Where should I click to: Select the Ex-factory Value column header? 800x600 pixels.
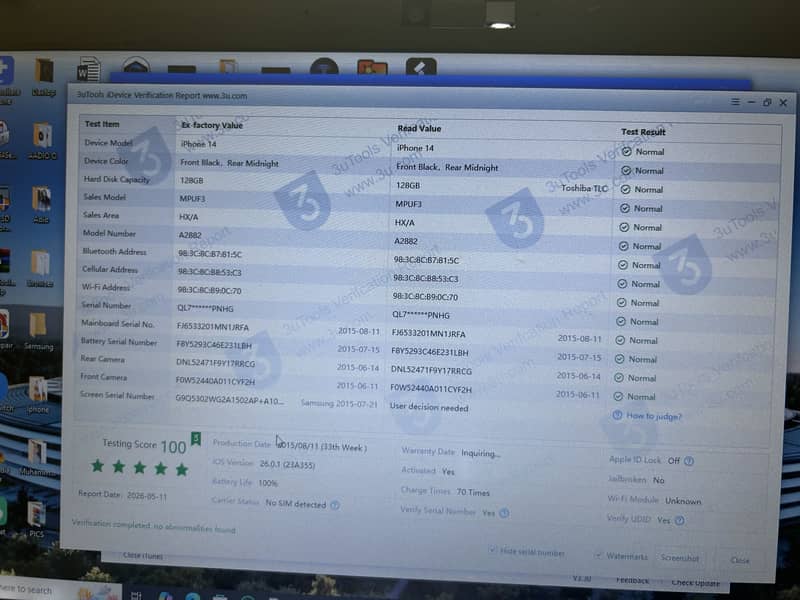pyautogui.click(x=212, y=125)
